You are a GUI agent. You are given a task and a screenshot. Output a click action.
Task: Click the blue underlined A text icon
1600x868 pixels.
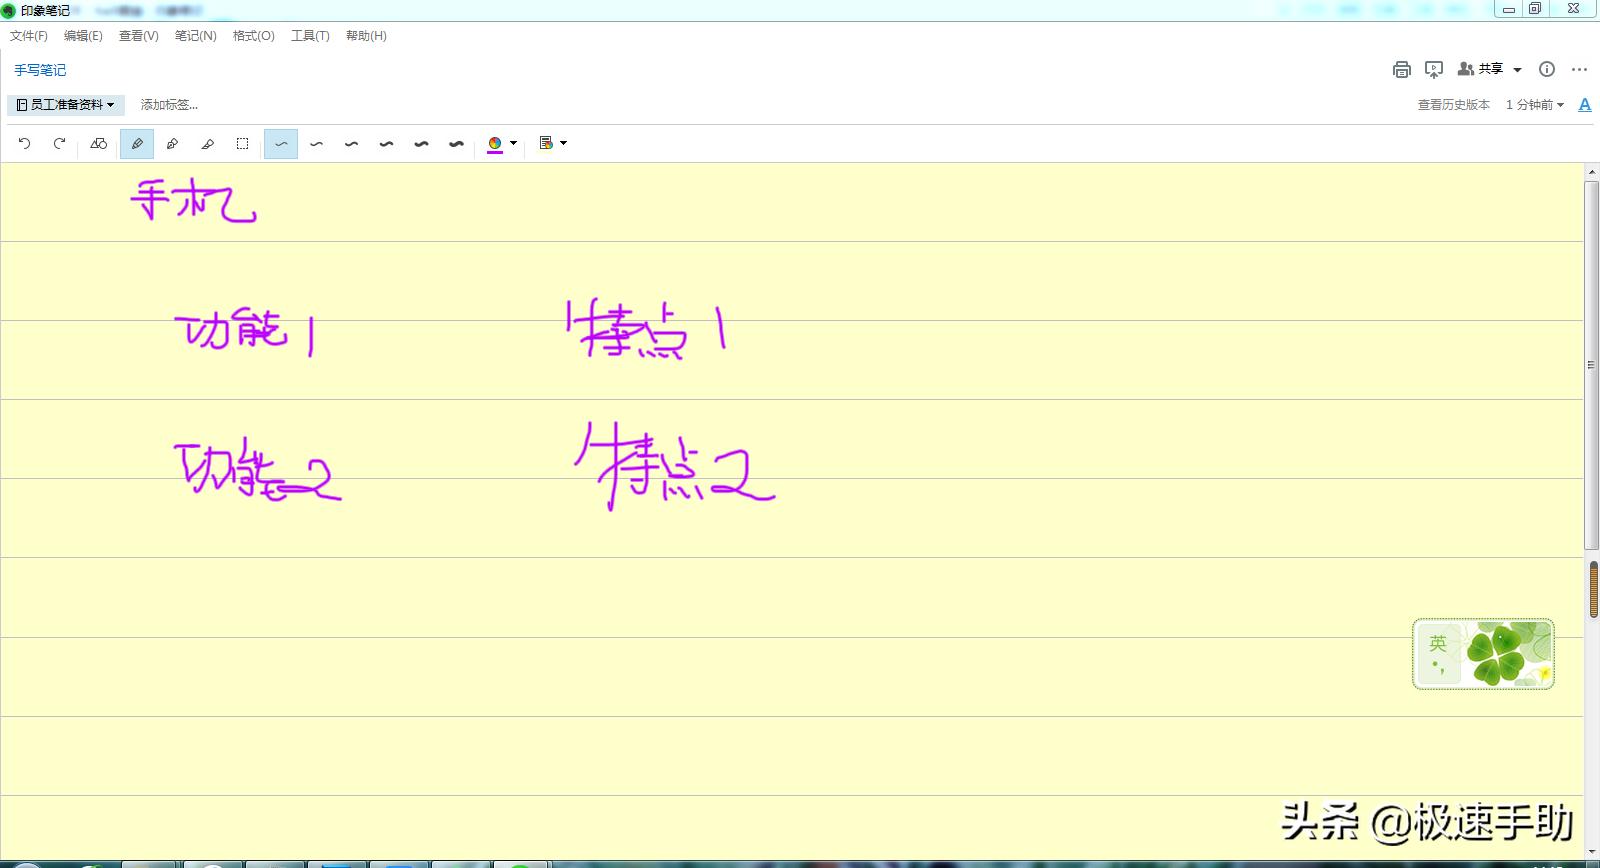[1585, 105]
